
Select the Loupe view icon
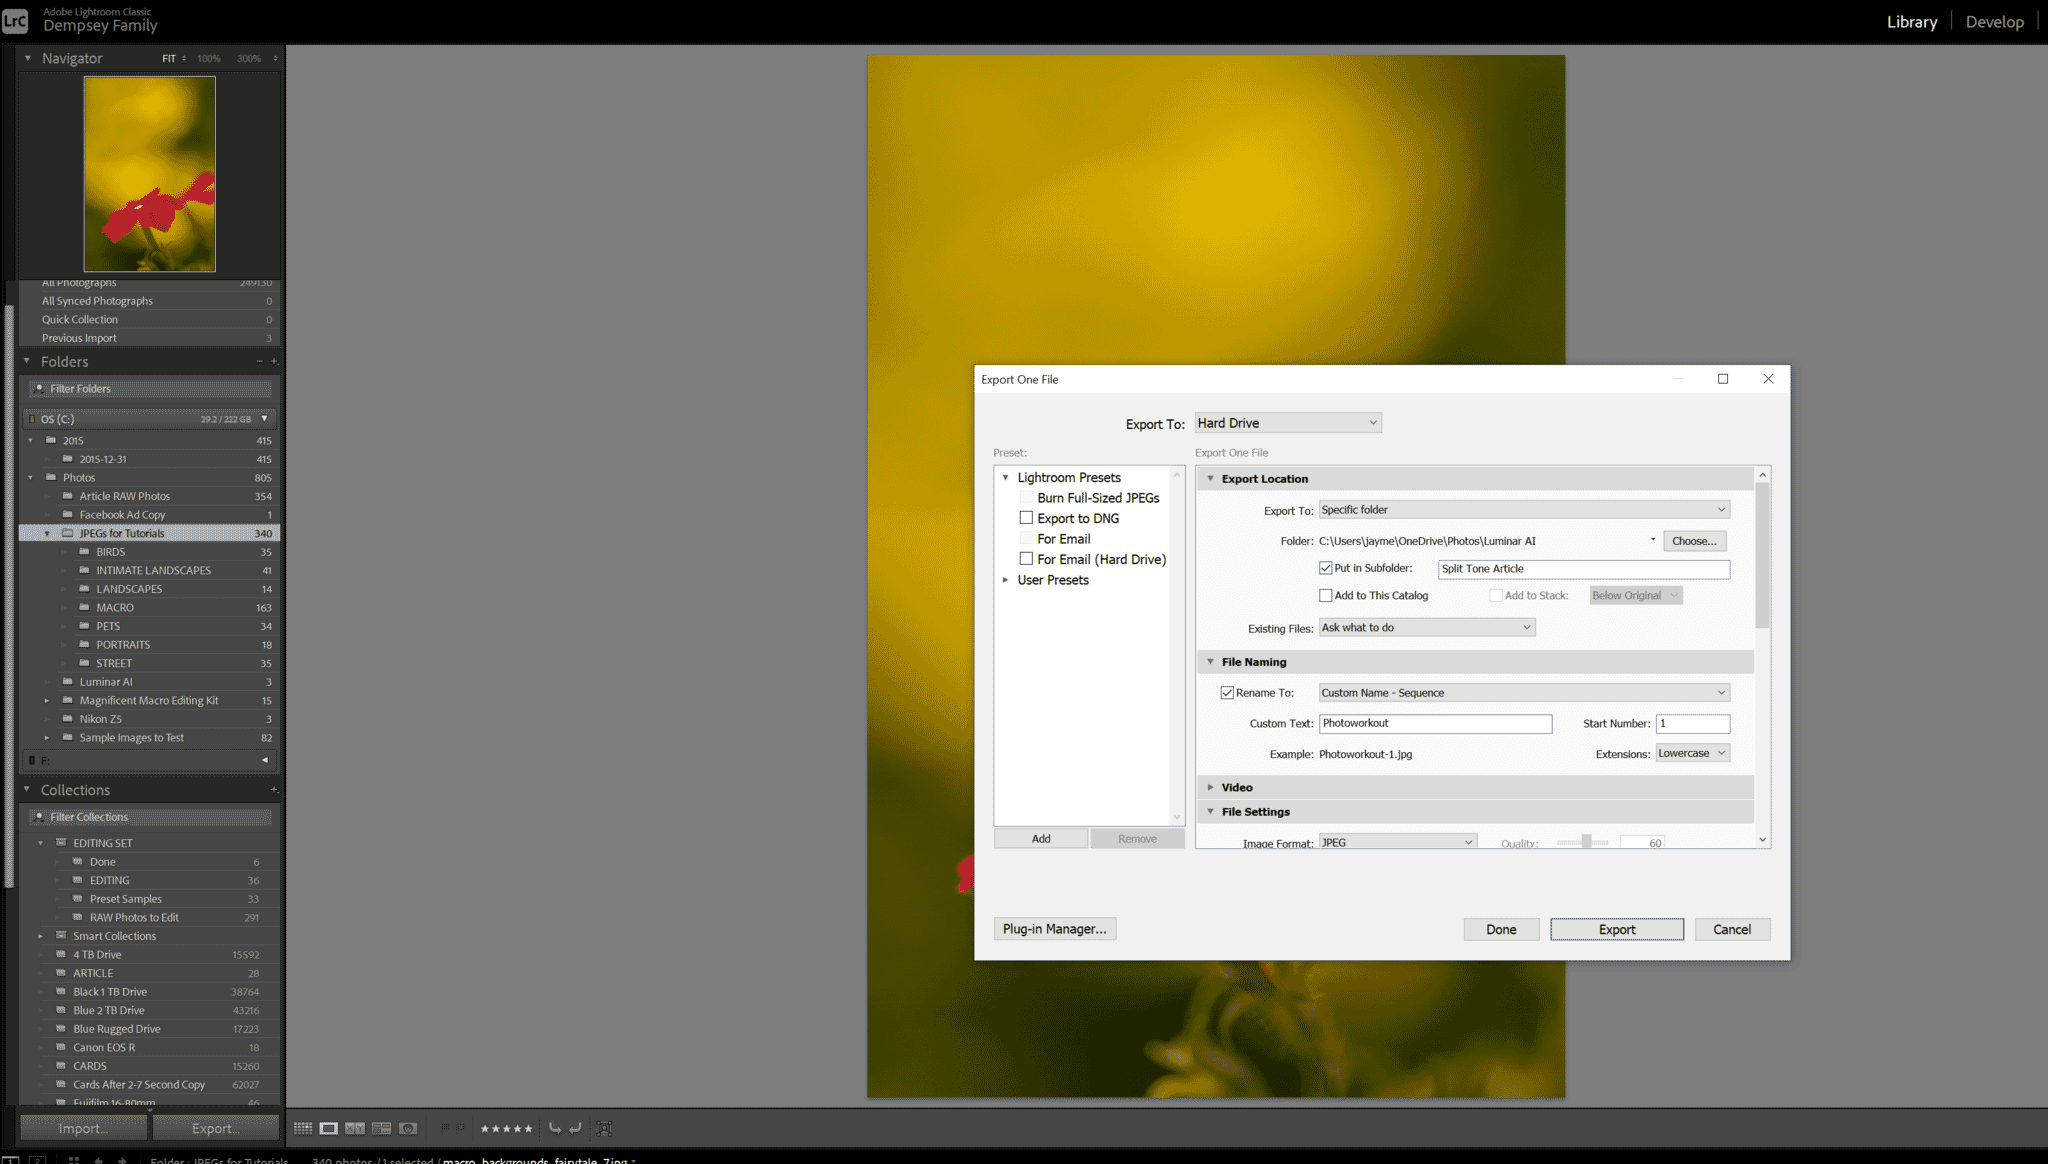[x=328, y=1128]
